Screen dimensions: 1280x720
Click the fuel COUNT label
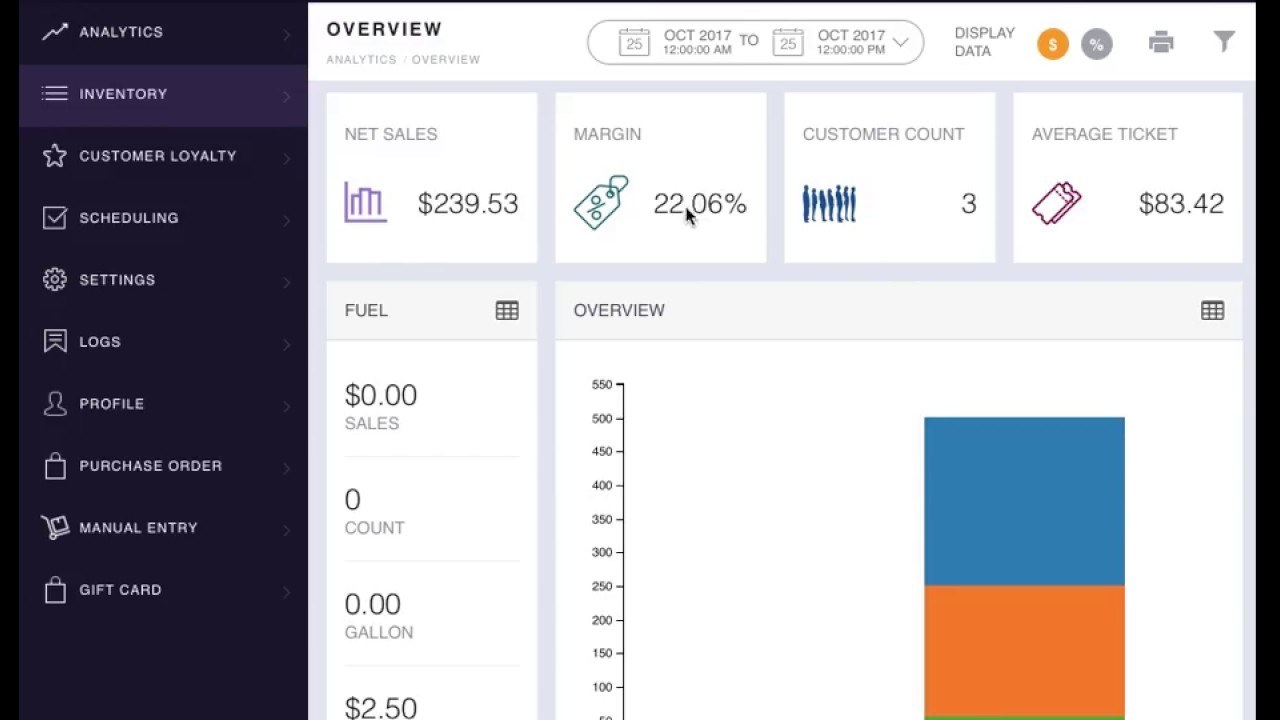374,528
